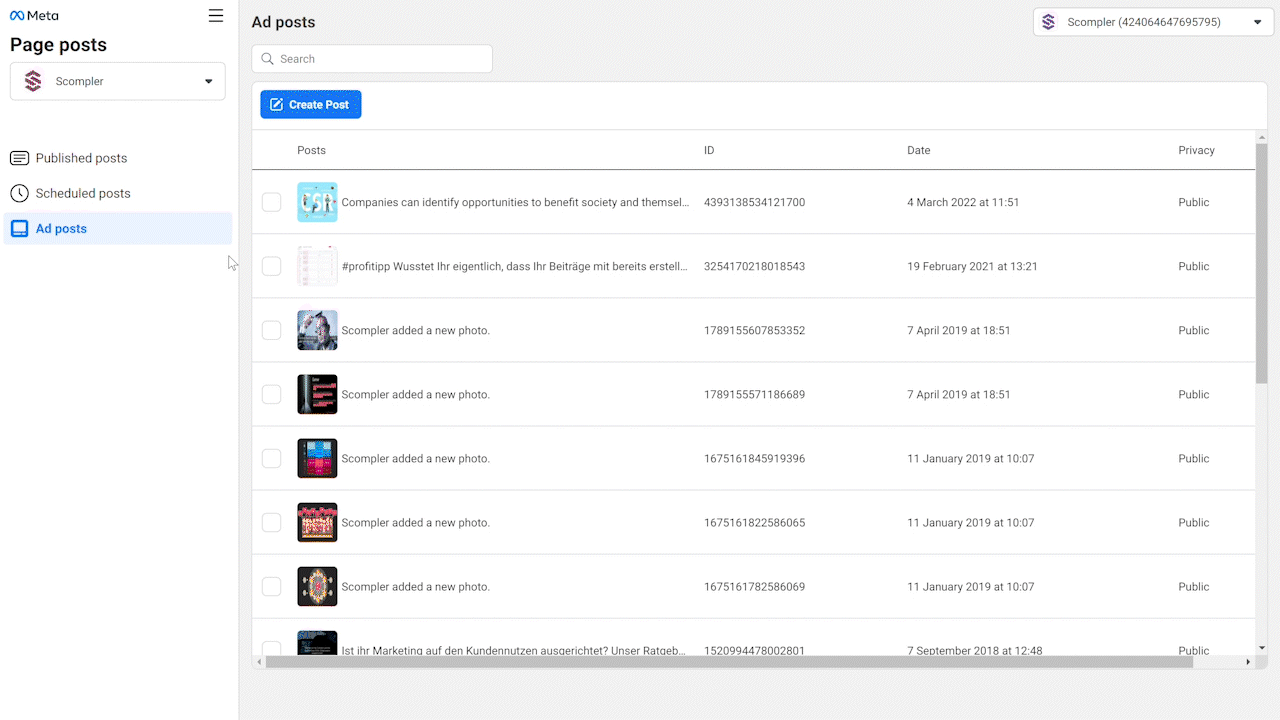Expand the Scompler page dropdown in the sidebar
The image size is (1280, 720).
[x=208, y=82]
